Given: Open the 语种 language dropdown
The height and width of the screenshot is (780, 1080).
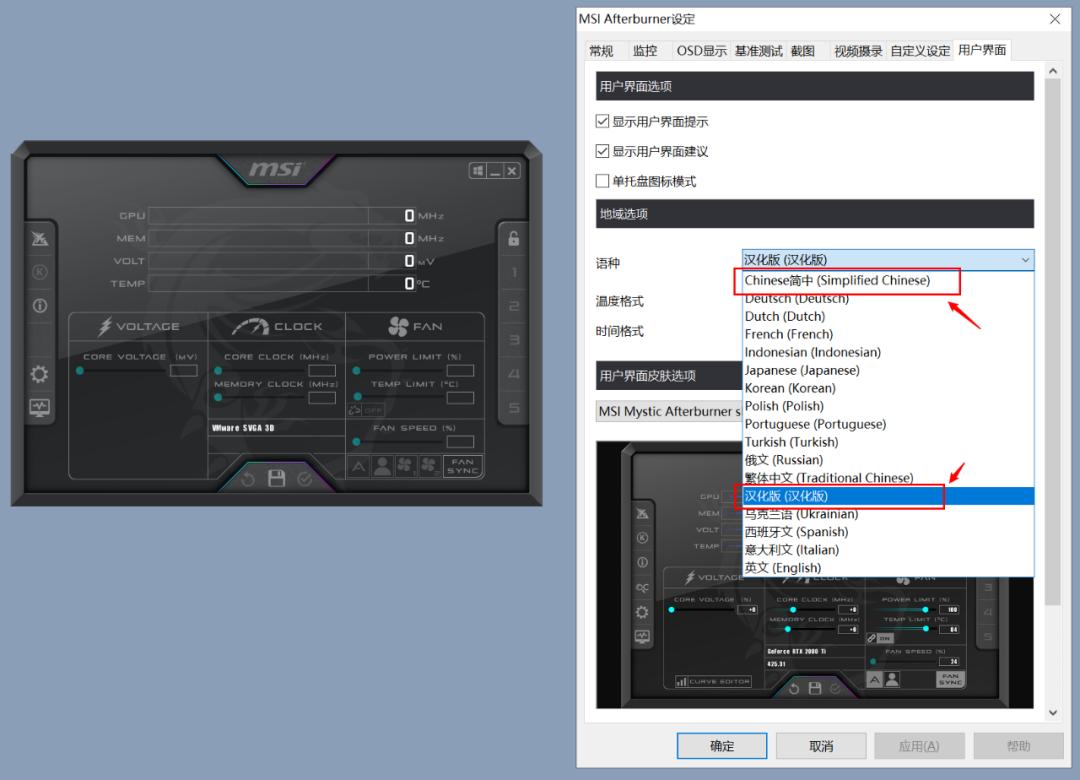Looking at the screenshot, I should [x=1024, y=259].
